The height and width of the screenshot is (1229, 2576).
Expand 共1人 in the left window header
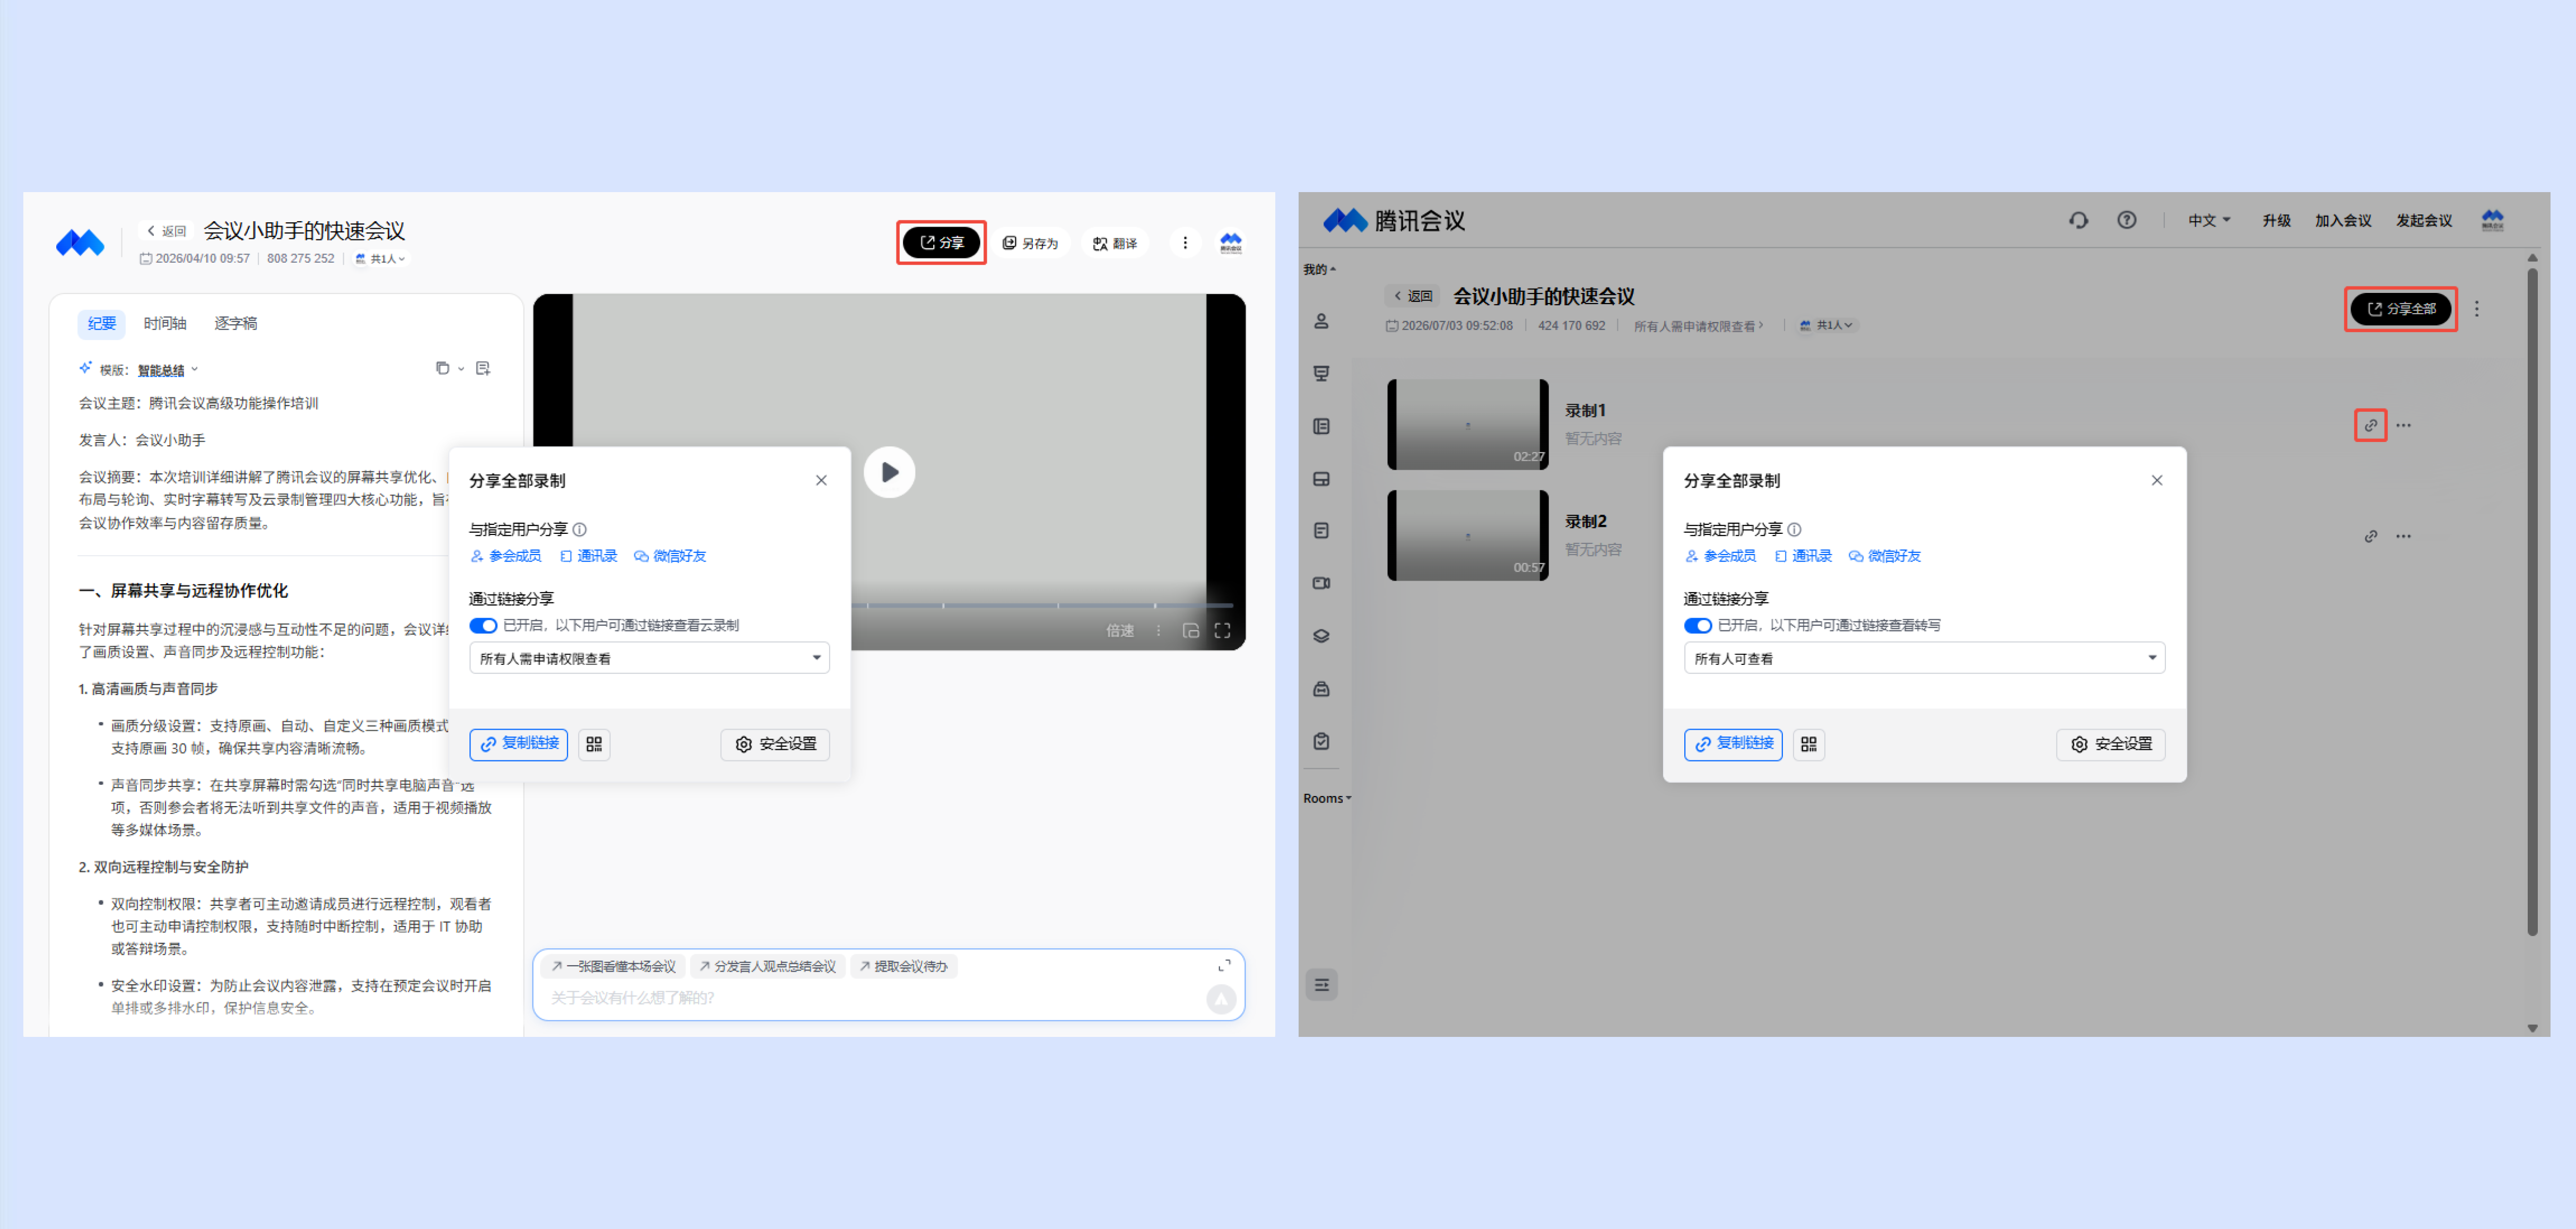point(380,259)
